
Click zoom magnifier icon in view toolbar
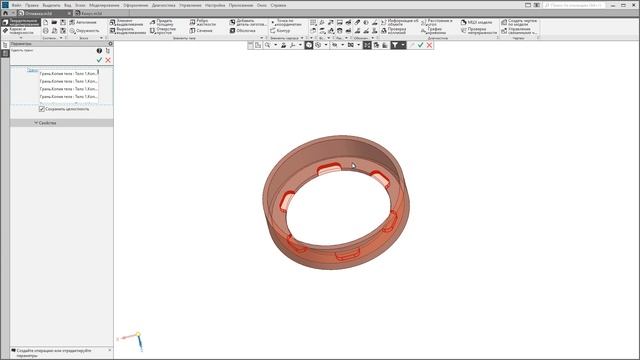pos(267,45)
